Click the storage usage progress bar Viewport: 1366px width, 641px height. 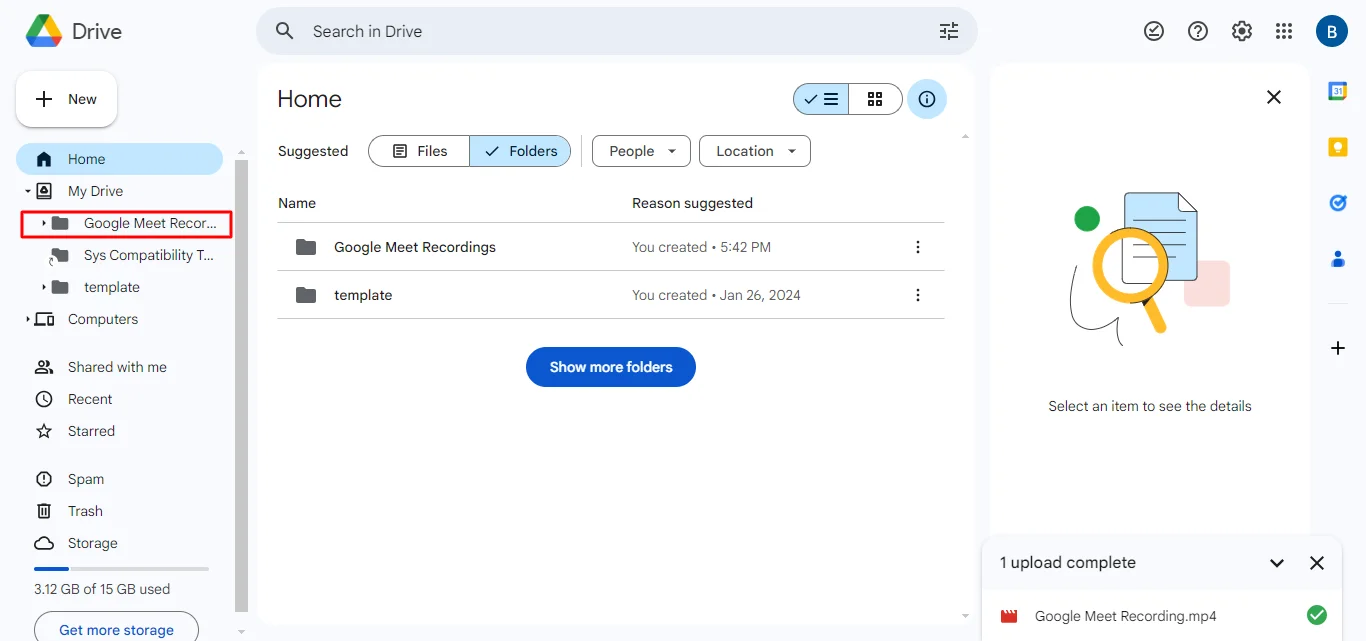click(120, 568)
